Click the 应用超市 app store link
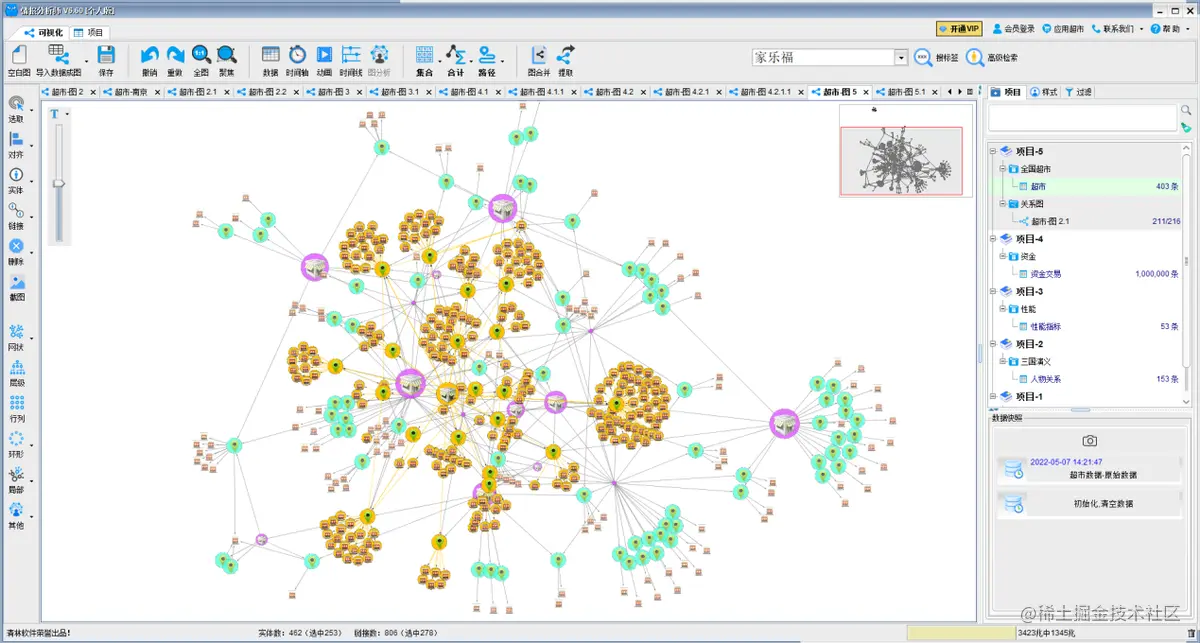 pos(1063,29)
